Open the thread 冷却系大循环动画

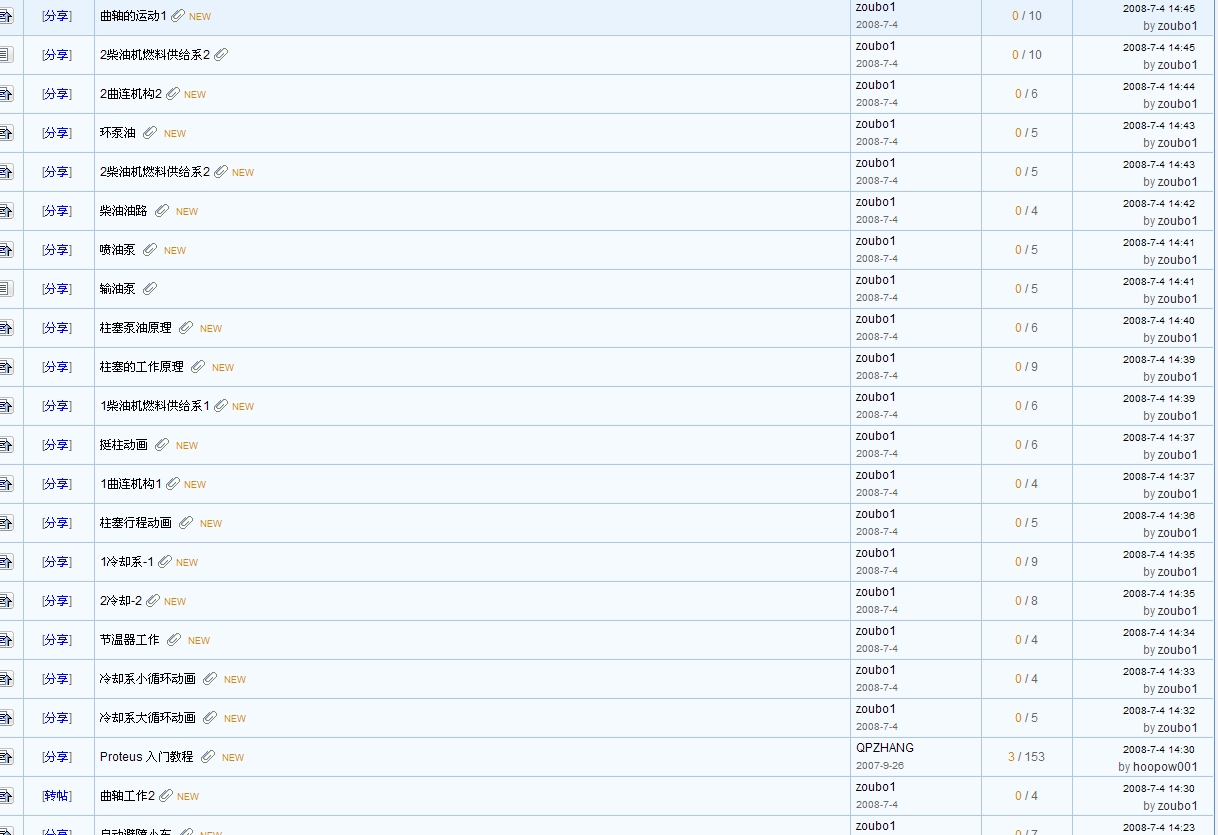(x=148, y=718)
